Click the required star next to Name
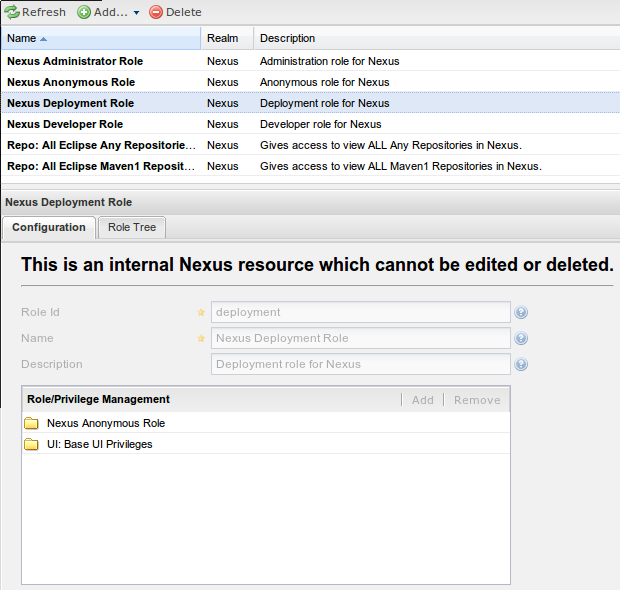 pyautogui.click(x=201, y=338)
